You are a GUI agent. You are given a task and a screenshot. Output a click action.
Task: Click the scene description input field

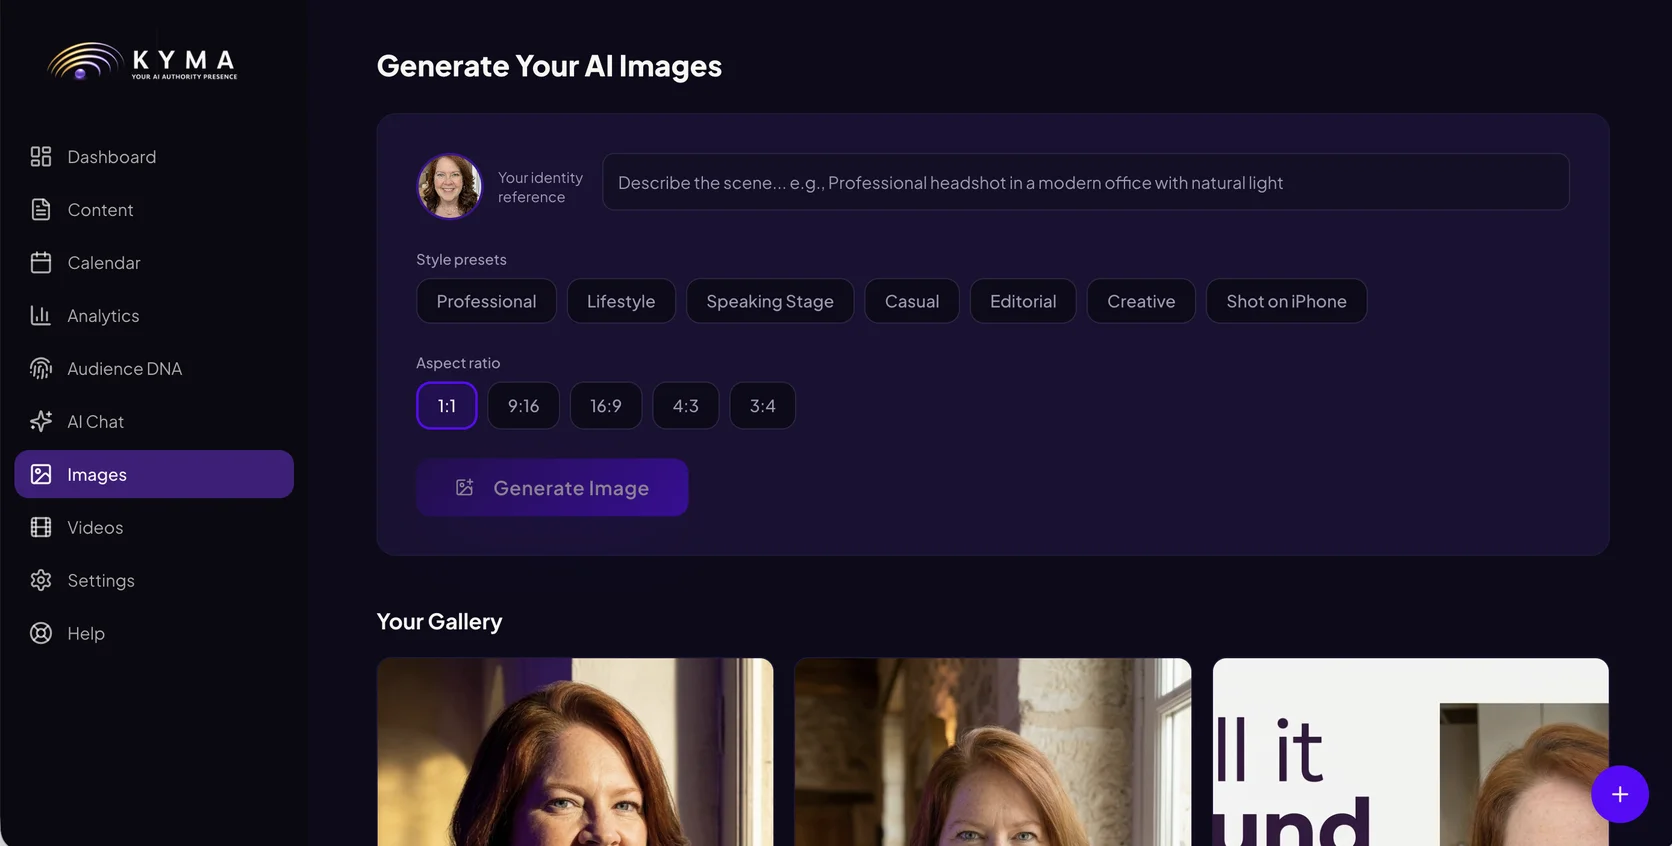tap(1086, 182)
